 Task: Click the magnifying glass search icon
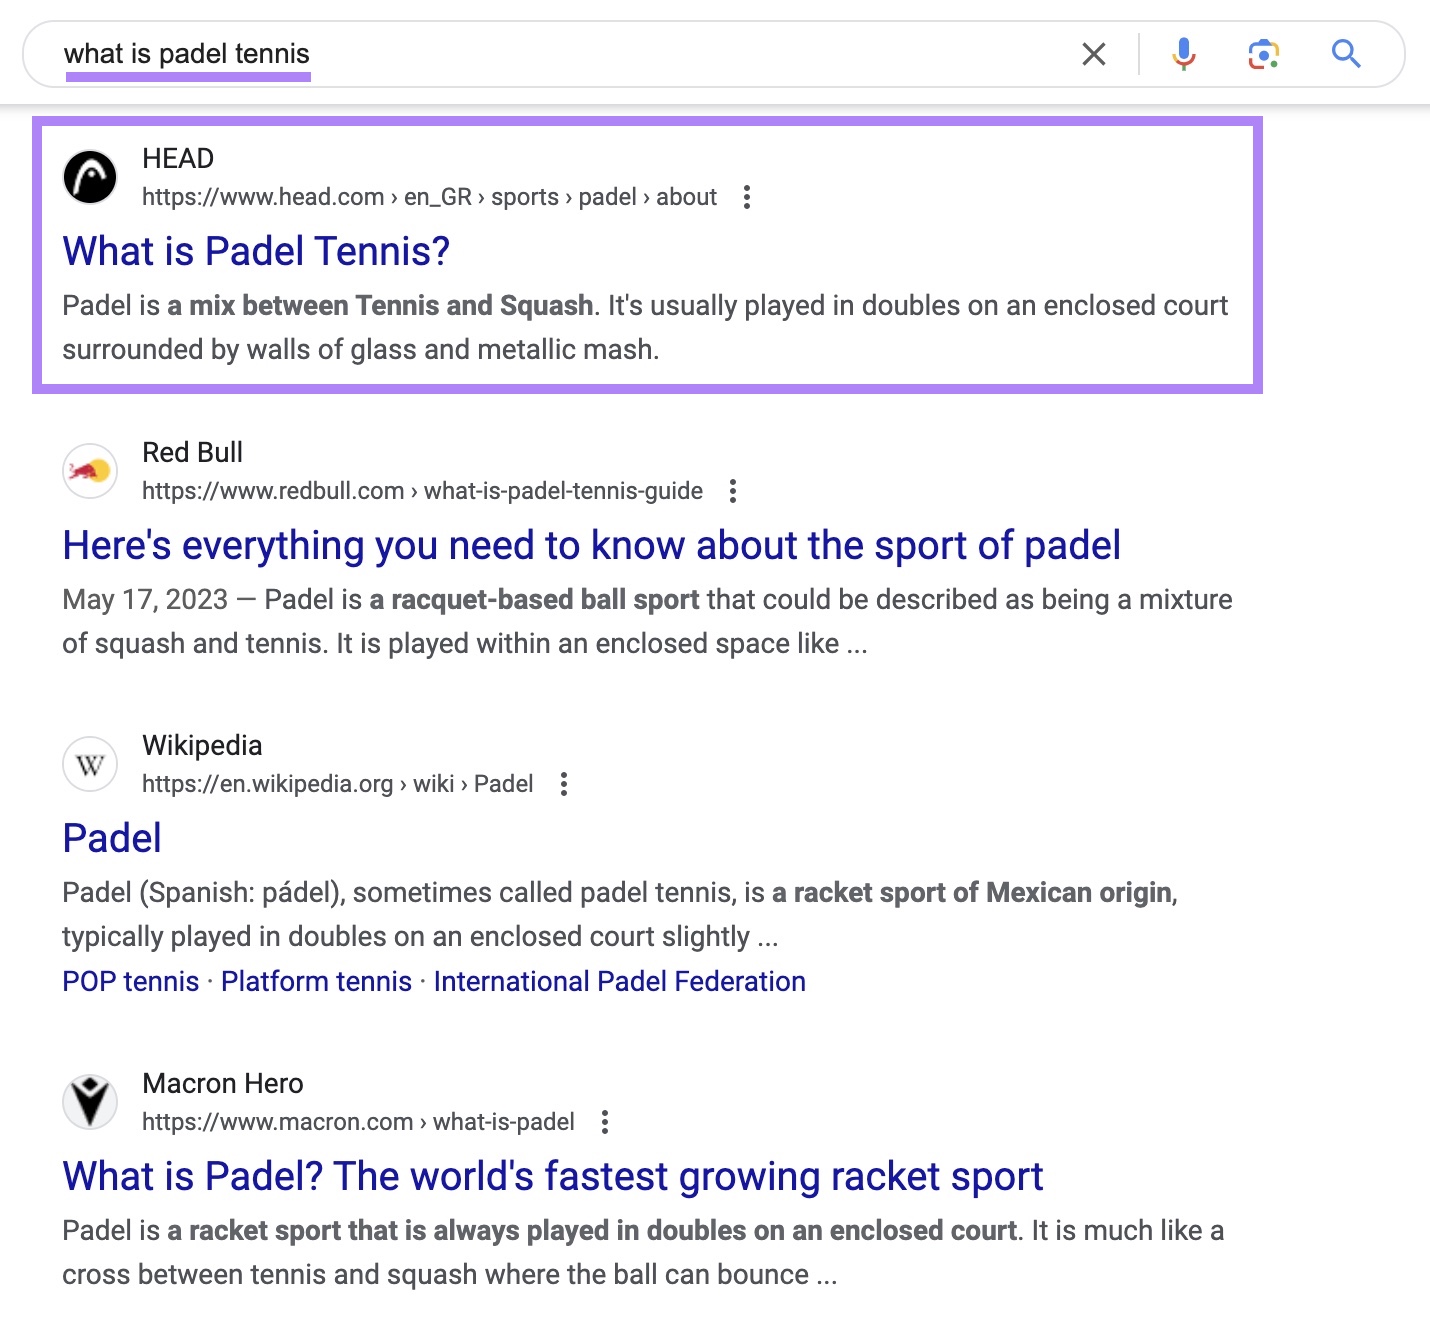tap(1346, 54)
